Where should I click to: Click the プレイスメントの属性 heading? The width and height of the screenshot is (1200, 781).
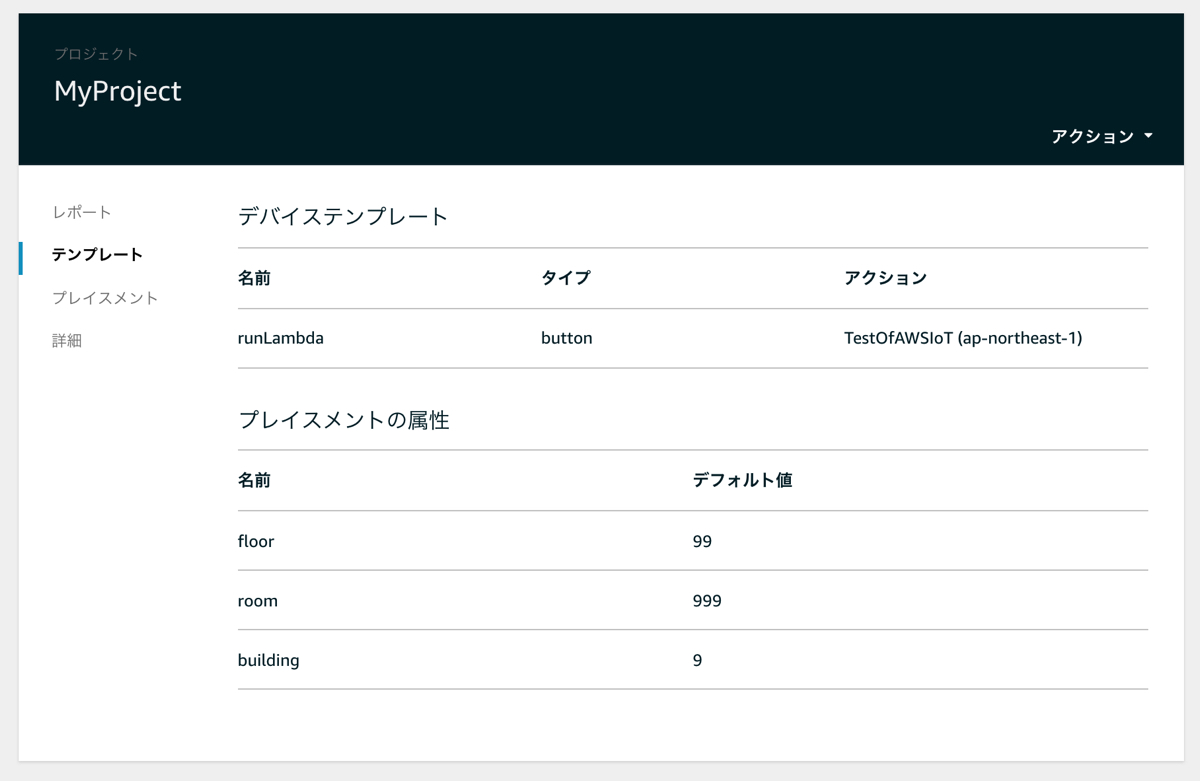(343, 420)
